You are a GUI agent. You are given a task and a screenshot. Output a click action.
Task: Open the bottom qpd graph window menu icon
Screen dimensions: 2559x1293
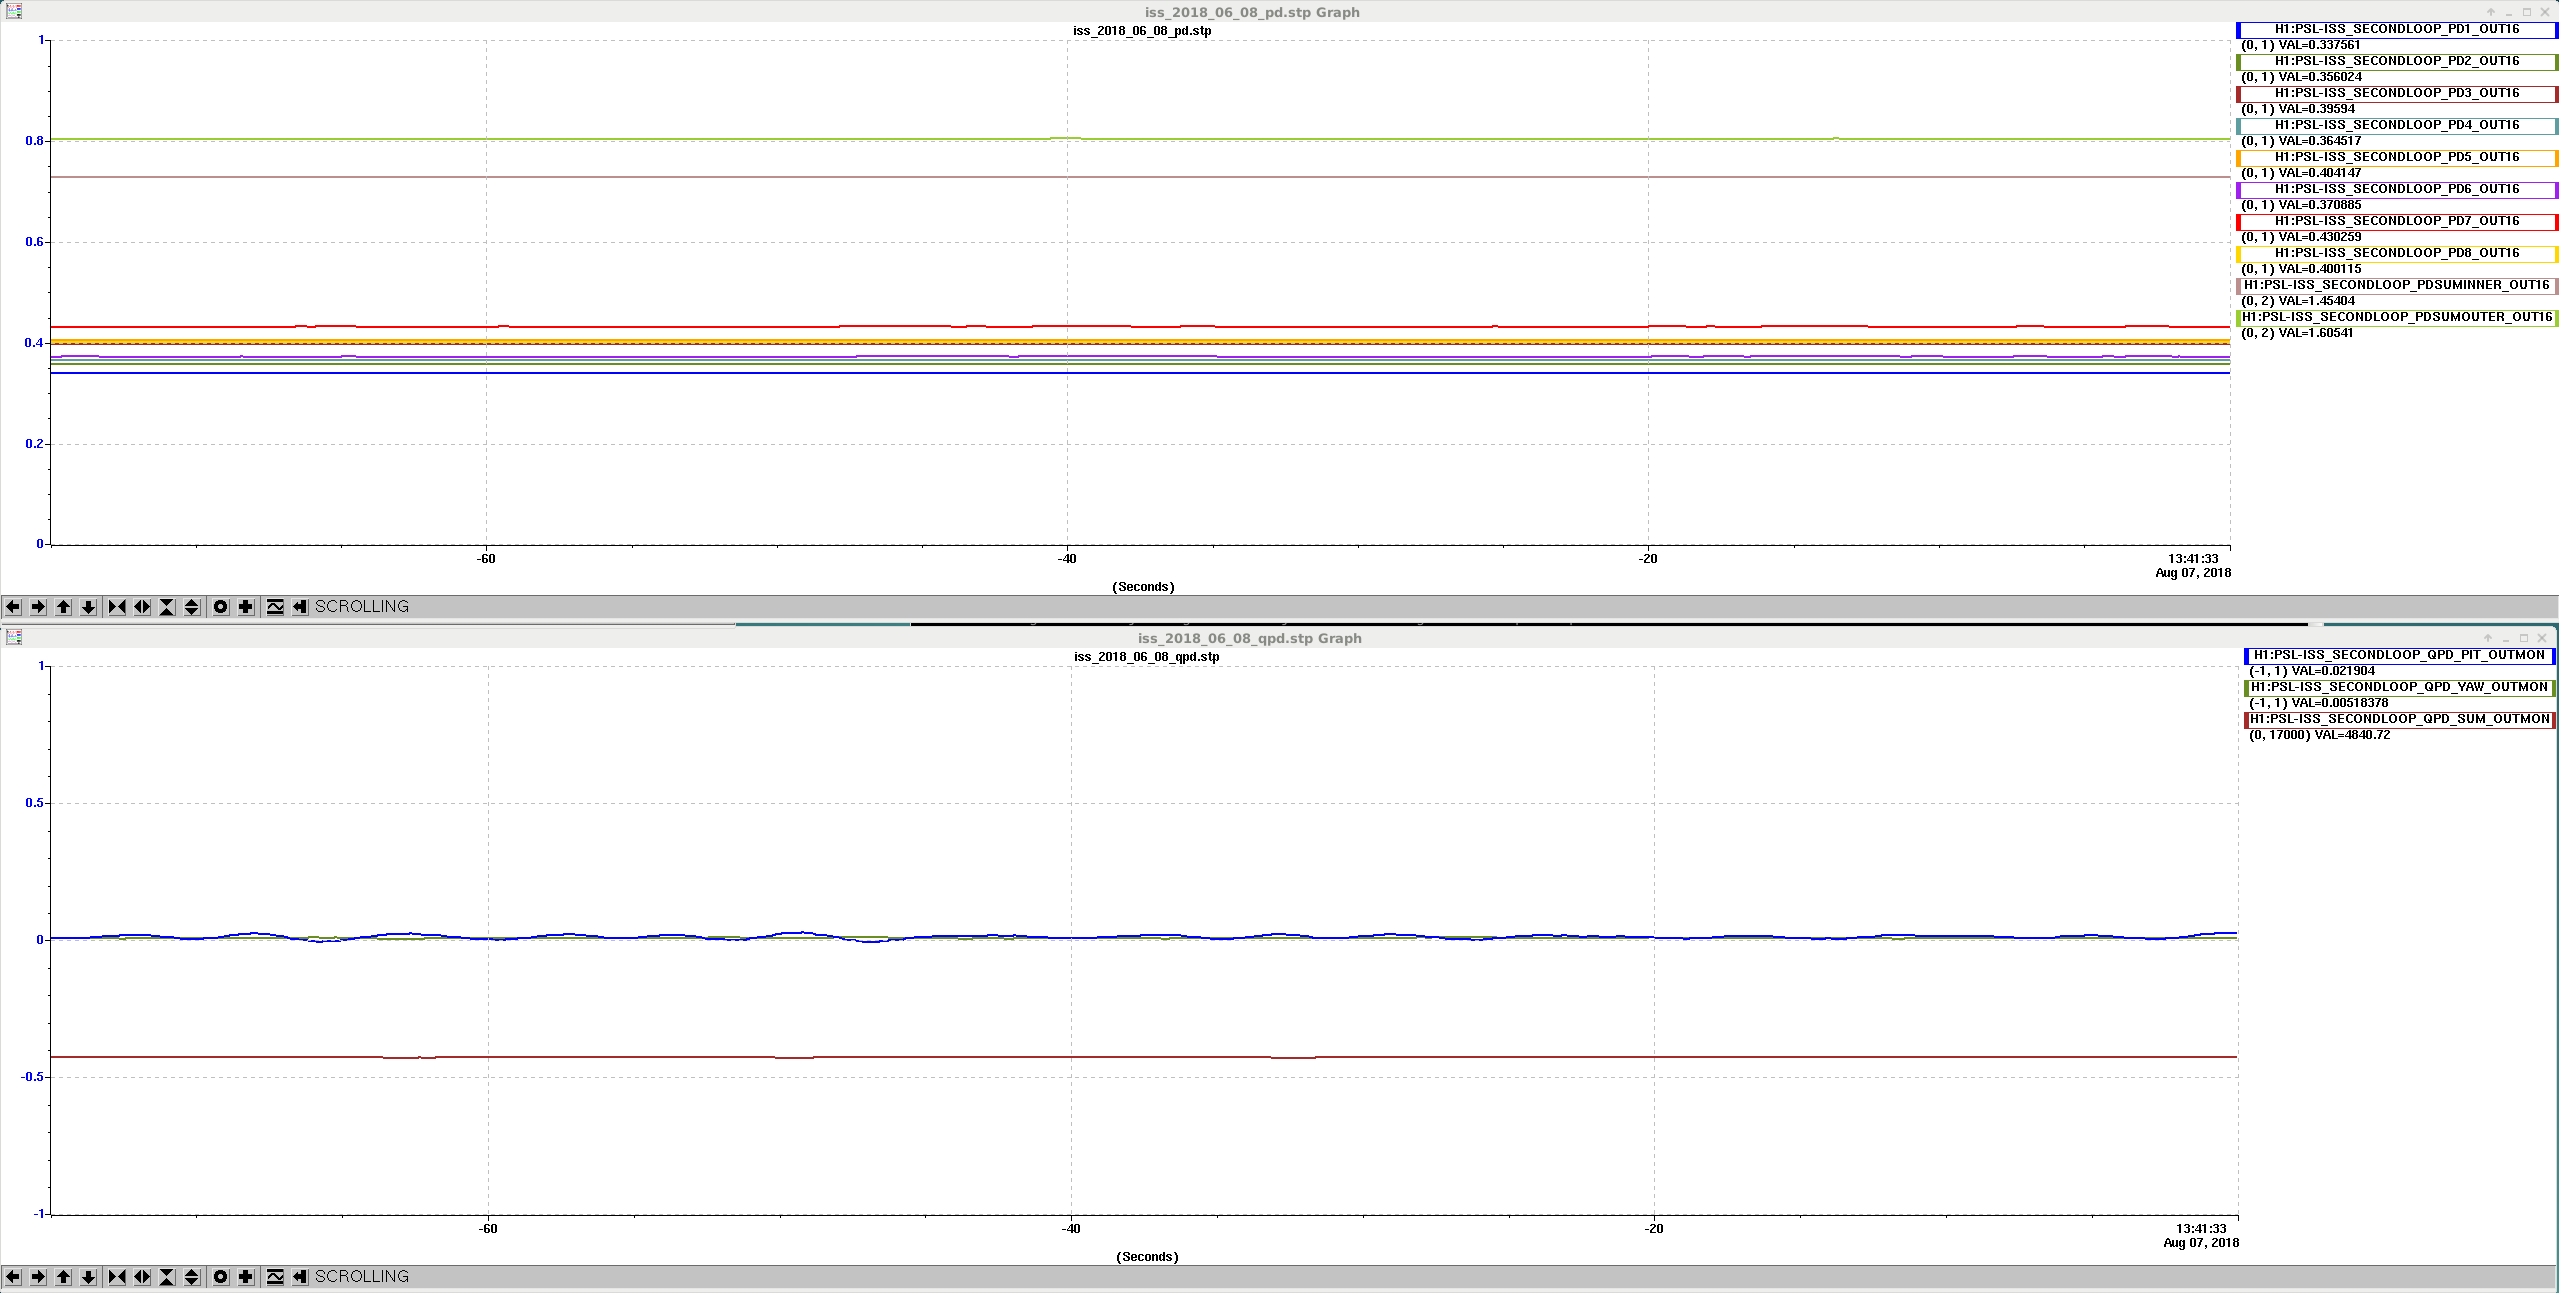(x=14, y=637)
